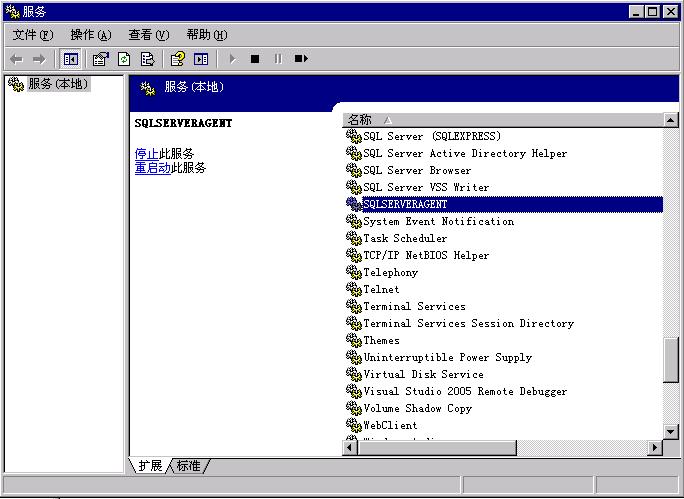Switch to the 标准 tab

[189, 465]
